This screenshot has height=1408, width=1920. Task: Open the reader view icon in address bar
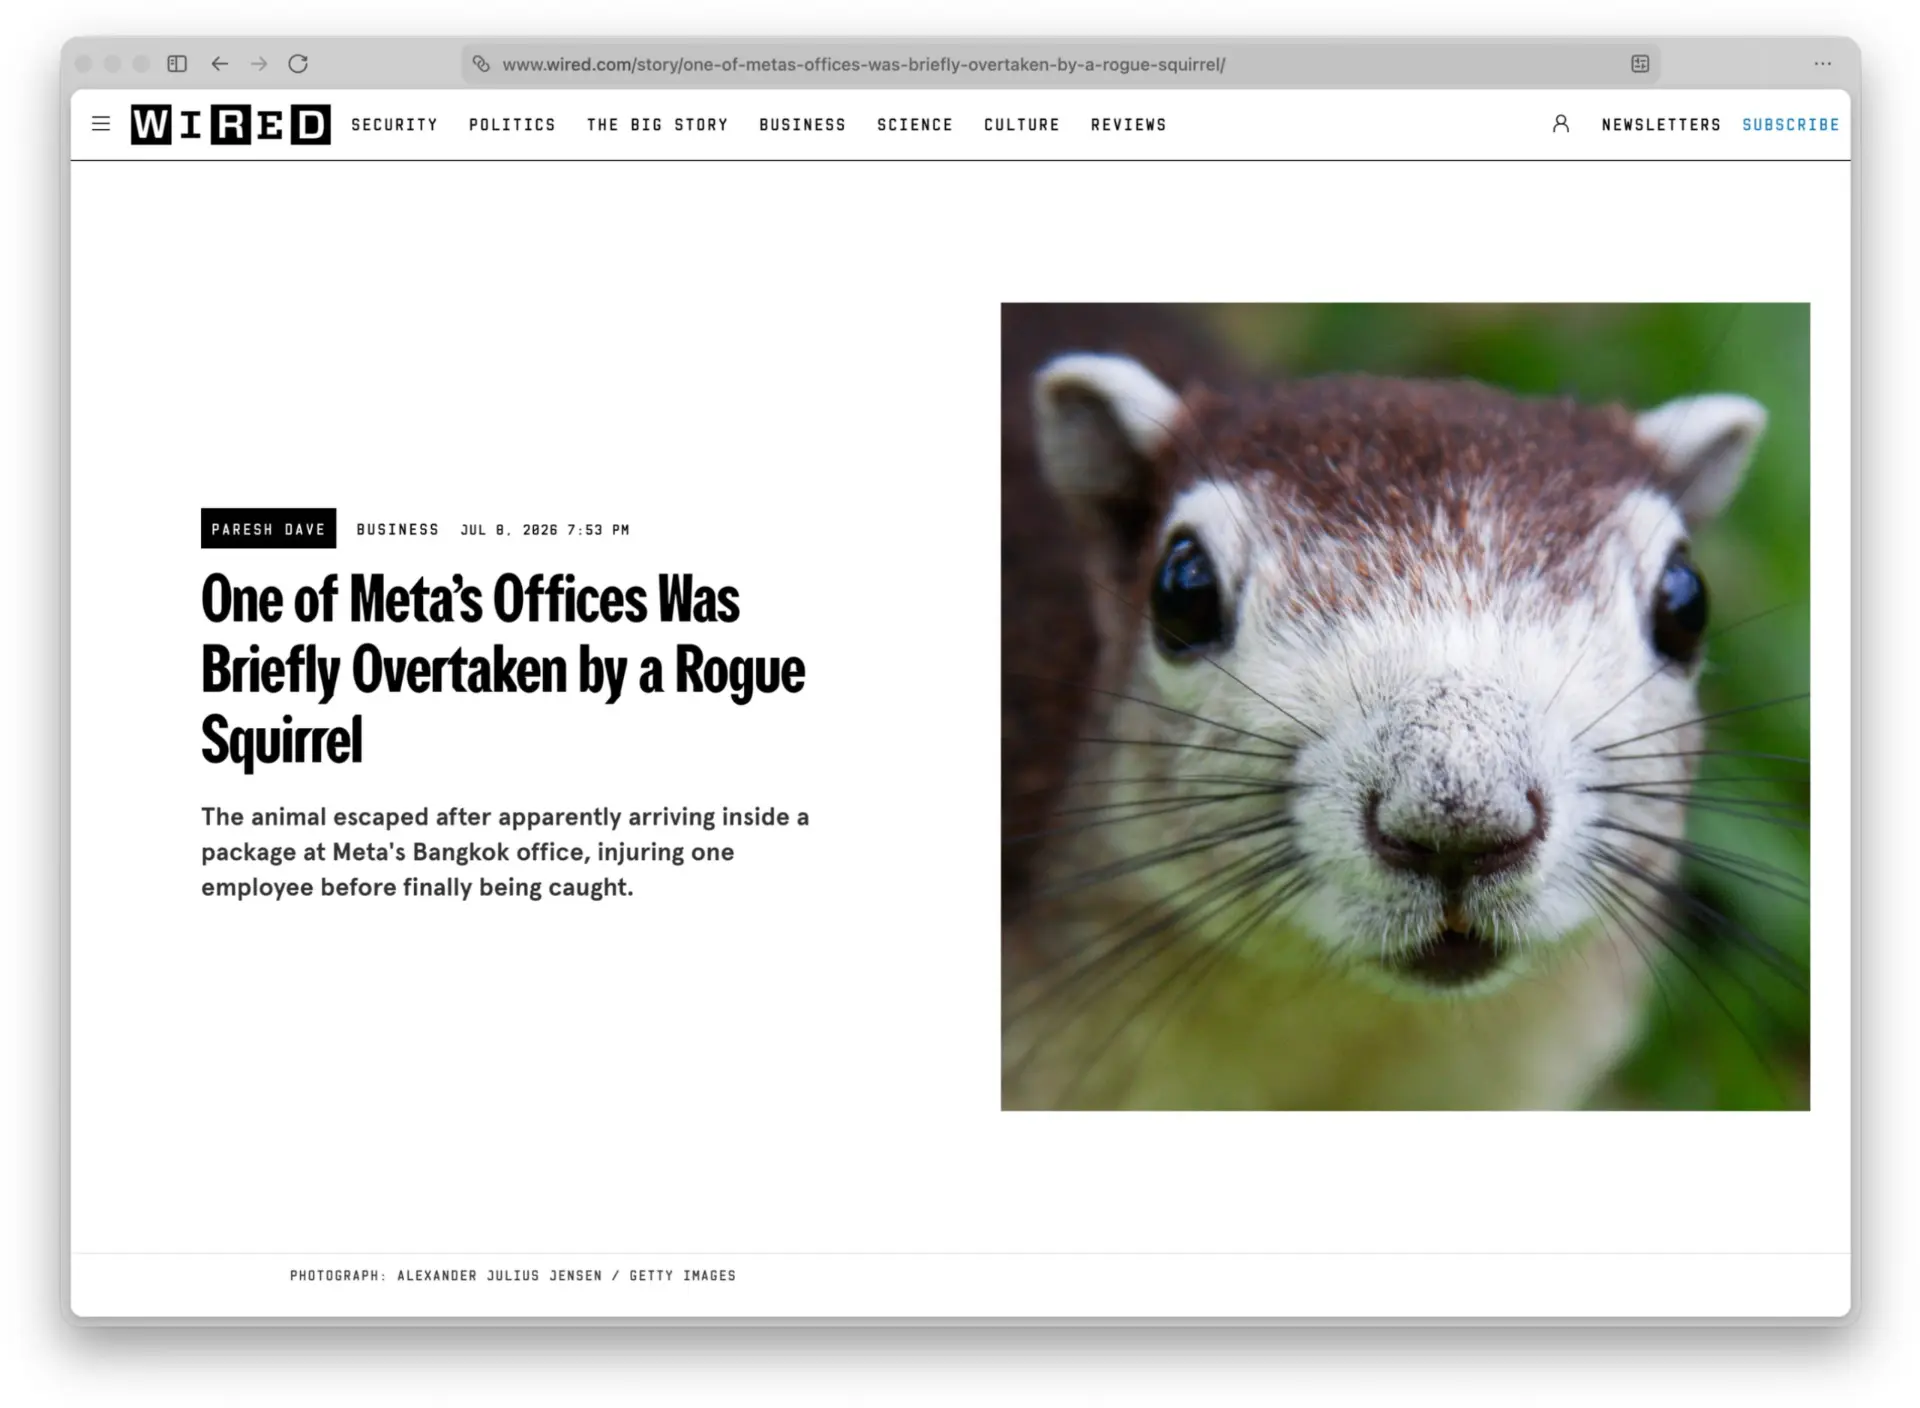click(x=1640, y=64)
